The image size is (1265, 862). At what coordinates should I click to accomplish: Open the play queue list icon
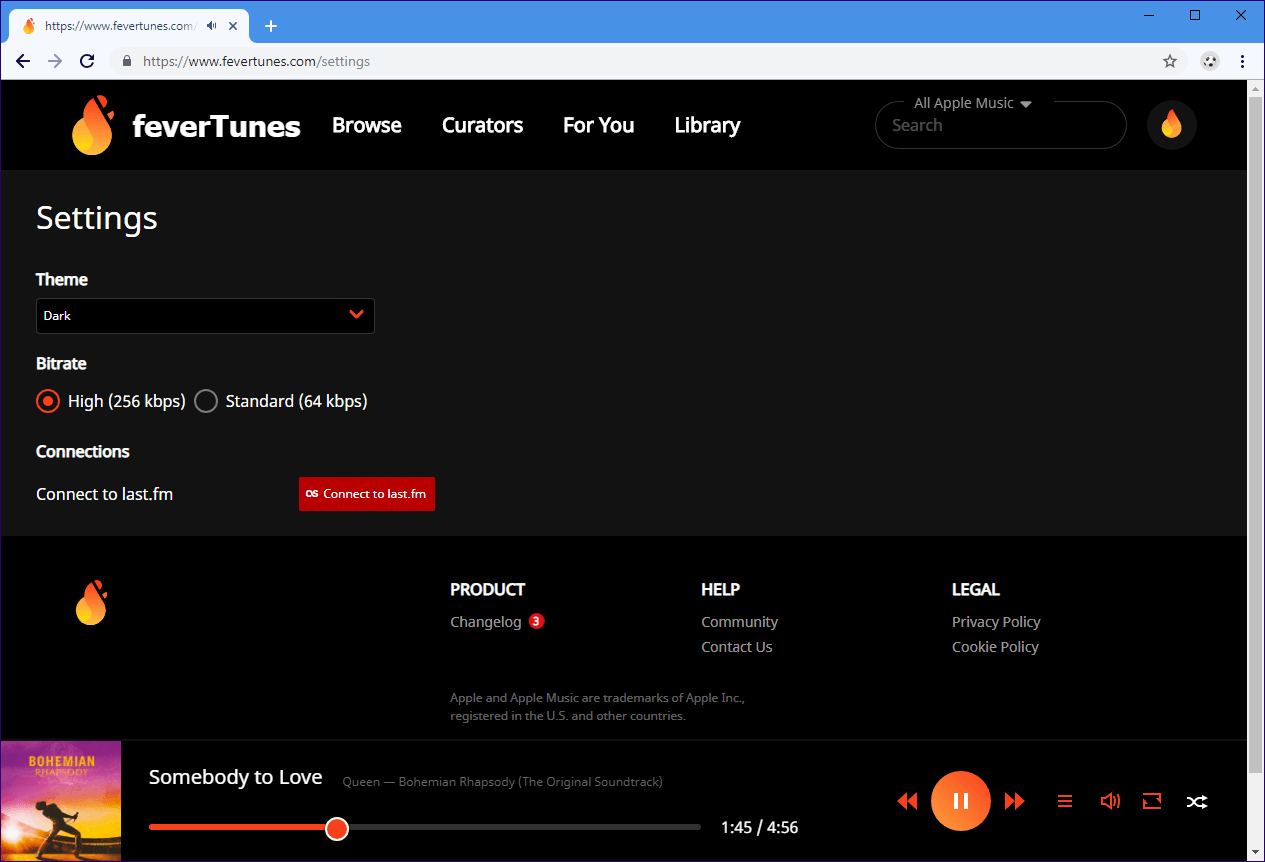[1065, 801]
